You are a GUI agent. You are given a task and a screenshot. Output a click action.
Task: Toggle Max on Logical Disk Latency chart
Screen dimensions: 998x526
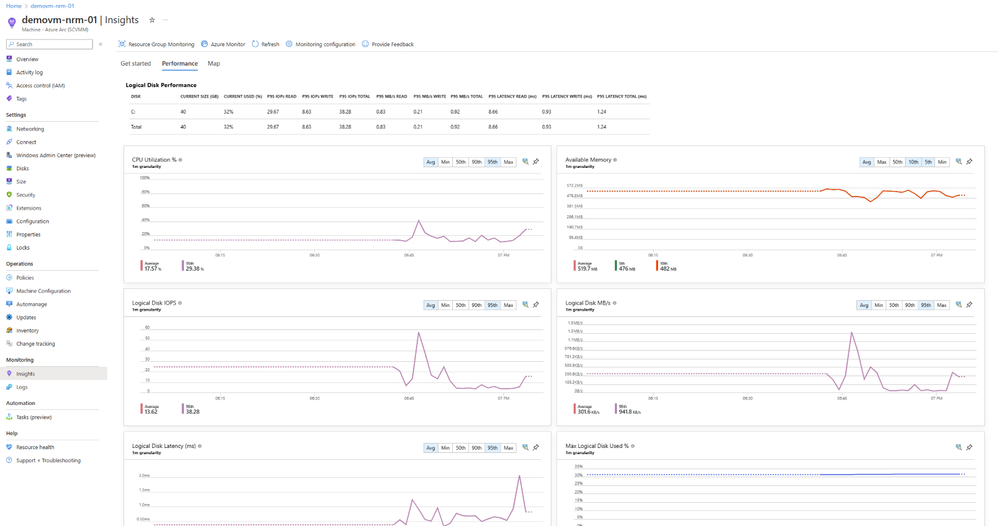[x=509, y=448]
